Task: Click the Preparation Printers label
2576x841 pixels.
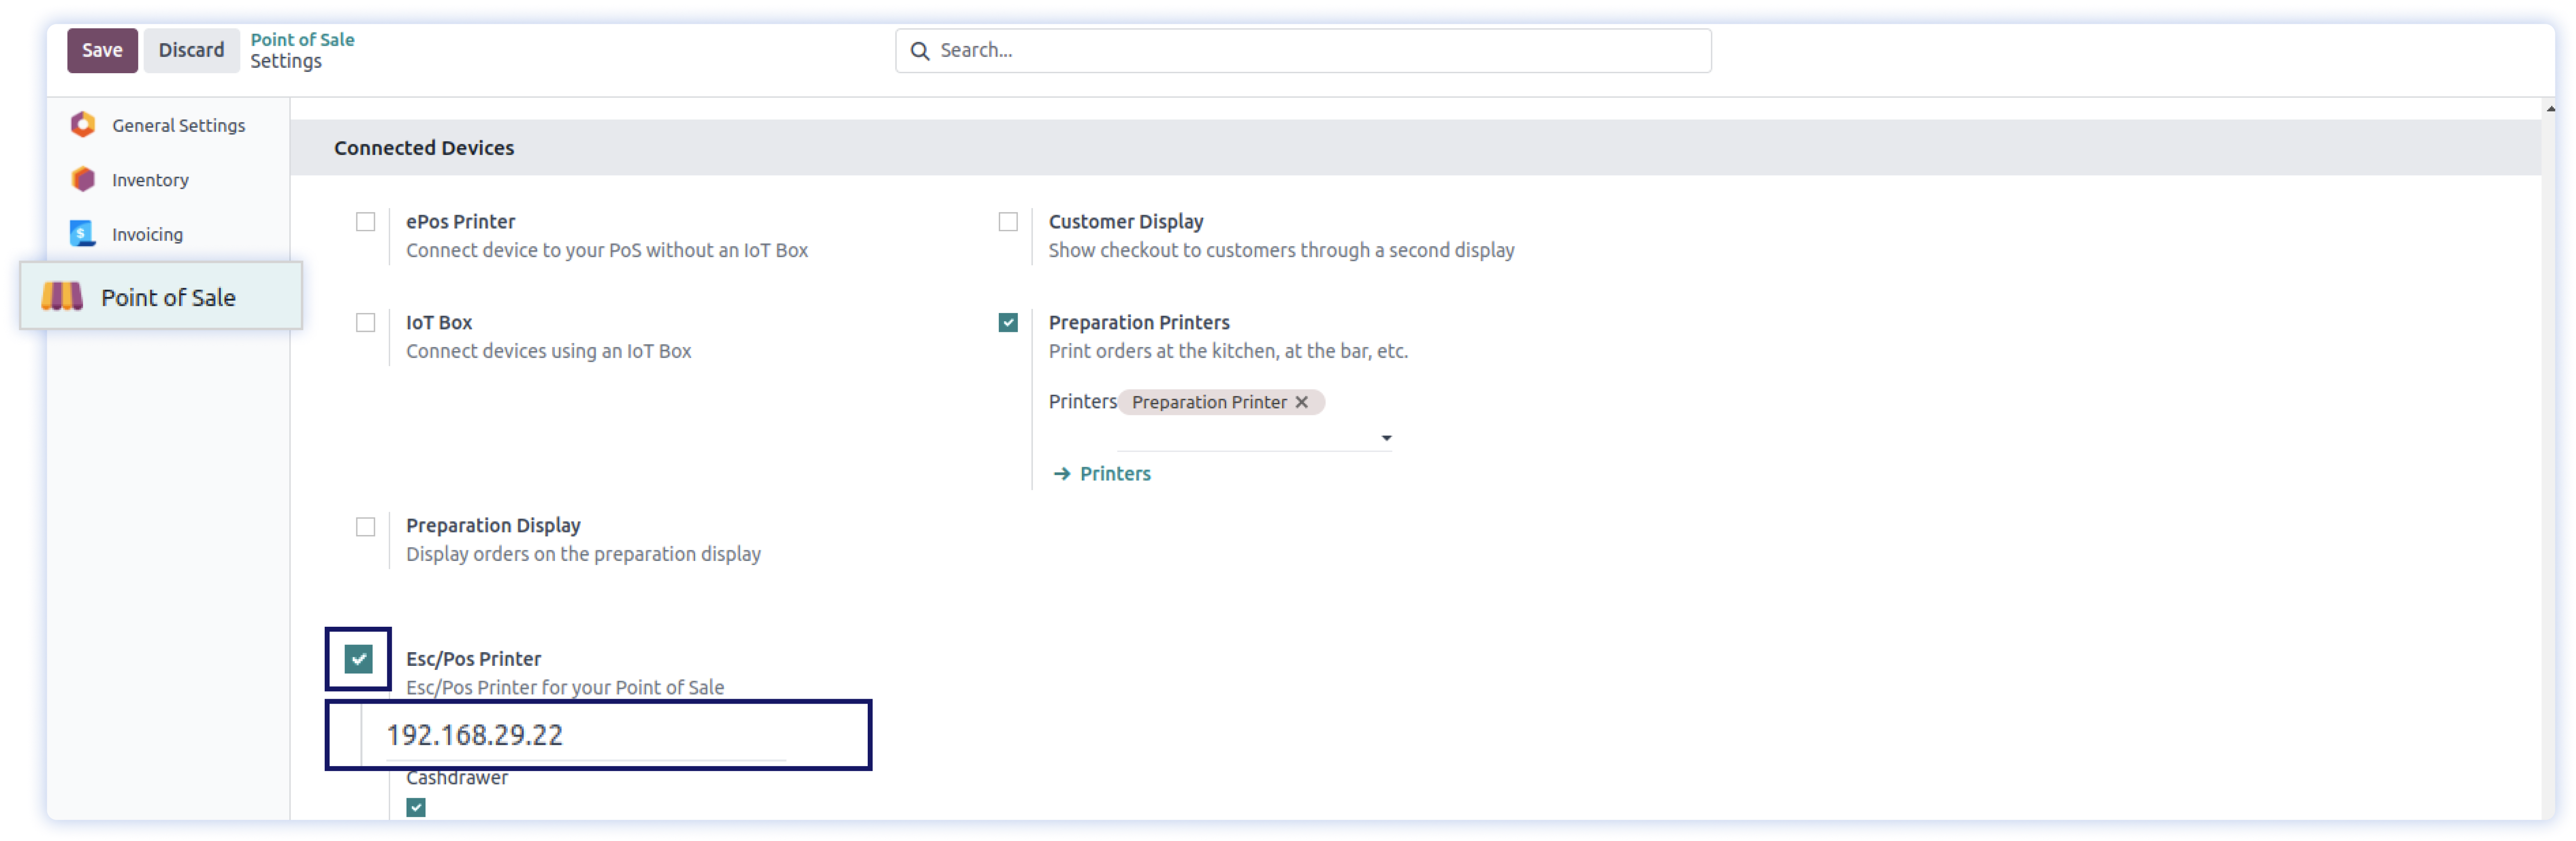Action: pos(1139,323)
